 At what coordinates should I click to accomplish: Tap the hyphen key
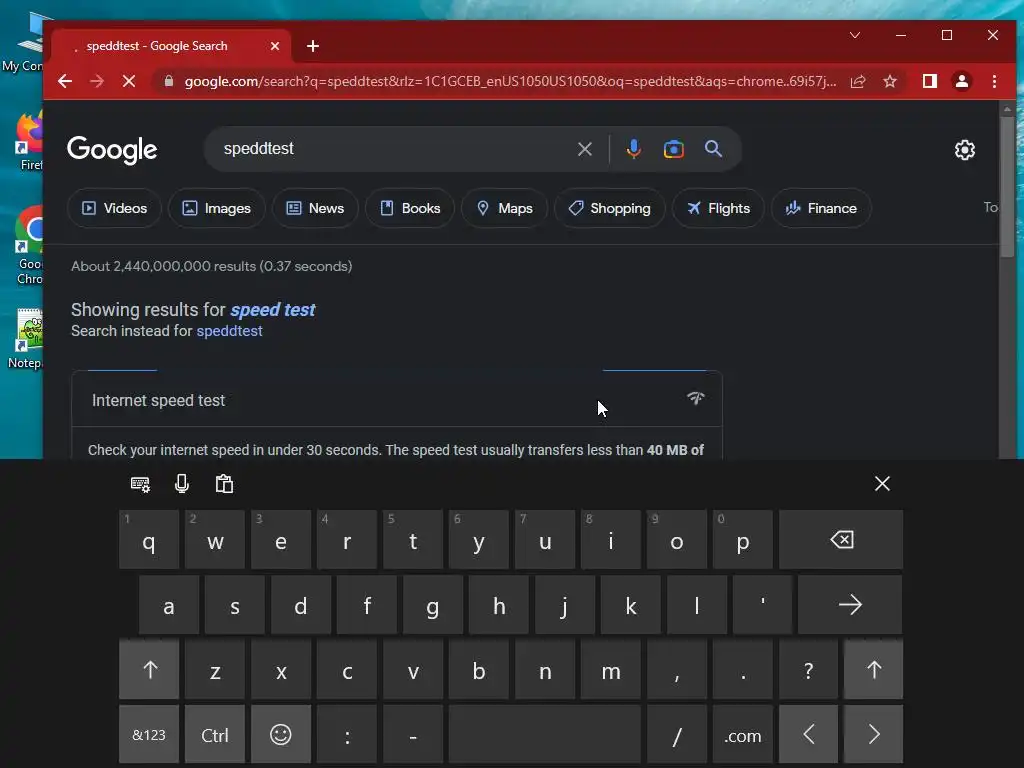(x=413, y=735)
